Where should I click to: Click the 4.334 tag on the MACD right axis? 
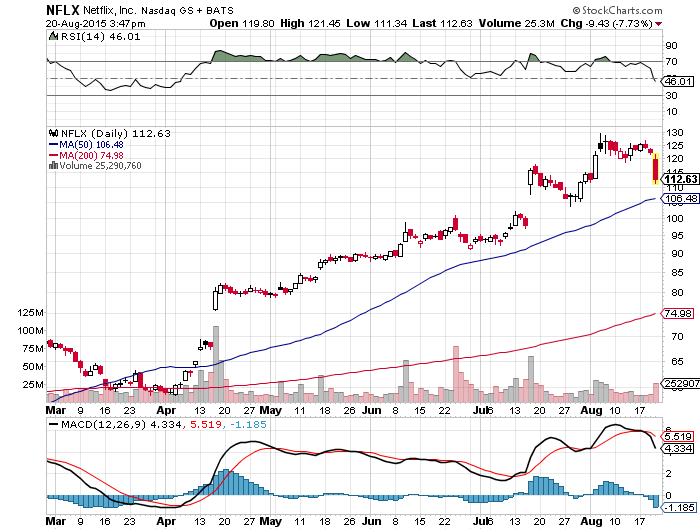[678, 448]
